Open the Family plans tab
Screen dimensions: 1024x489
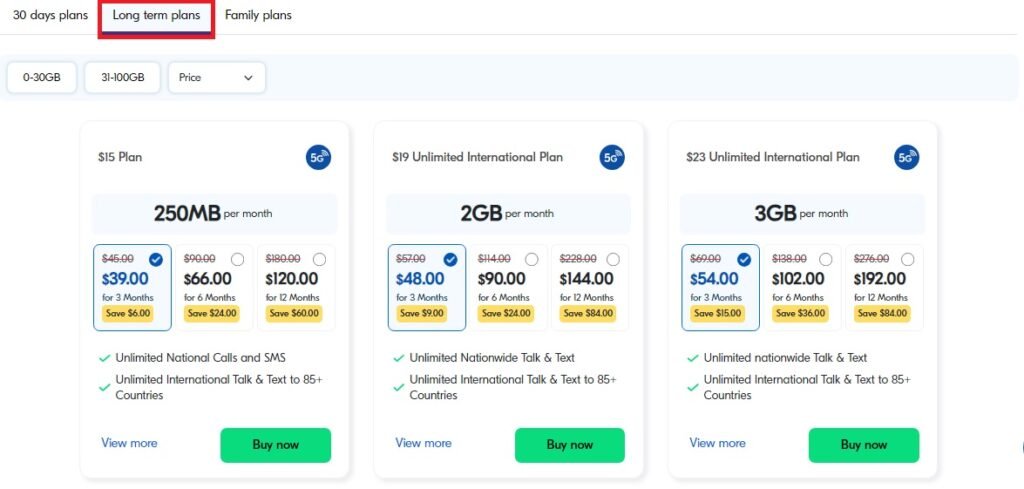pyautogui.click(x=258, y=15)
